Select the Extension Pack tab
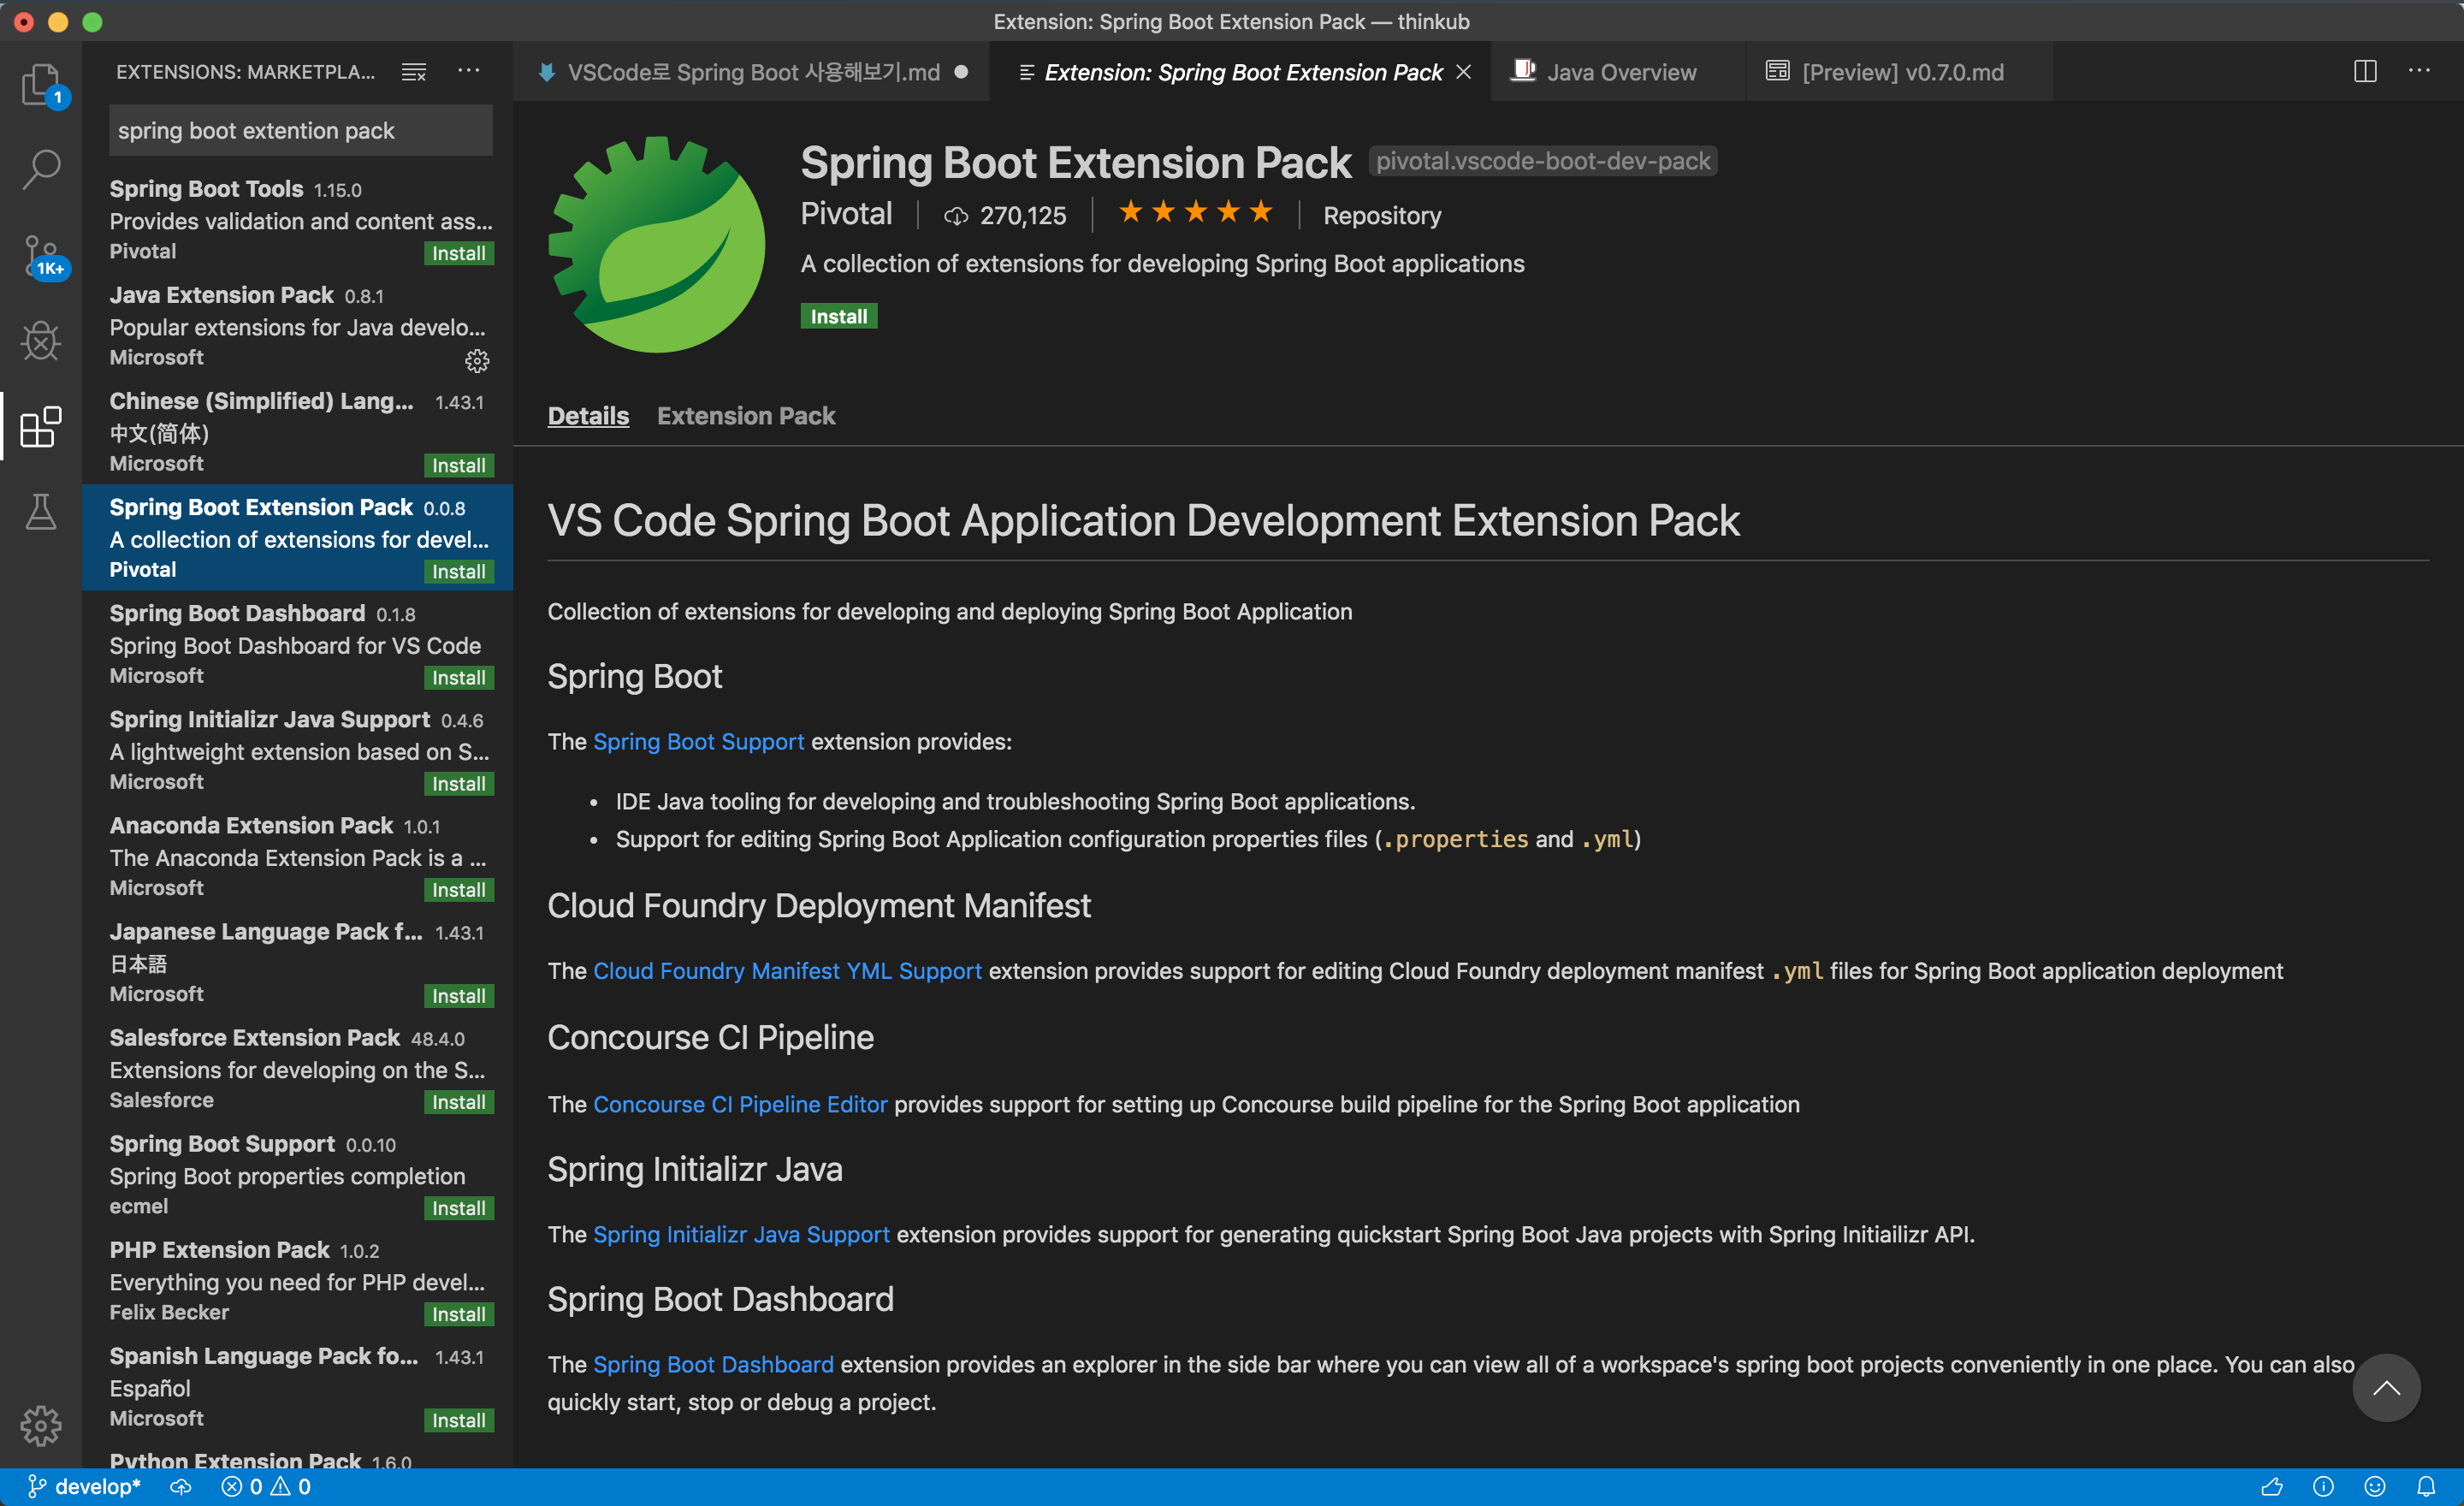Viewport: 2464px width, 1506px height. click(746, 415)
